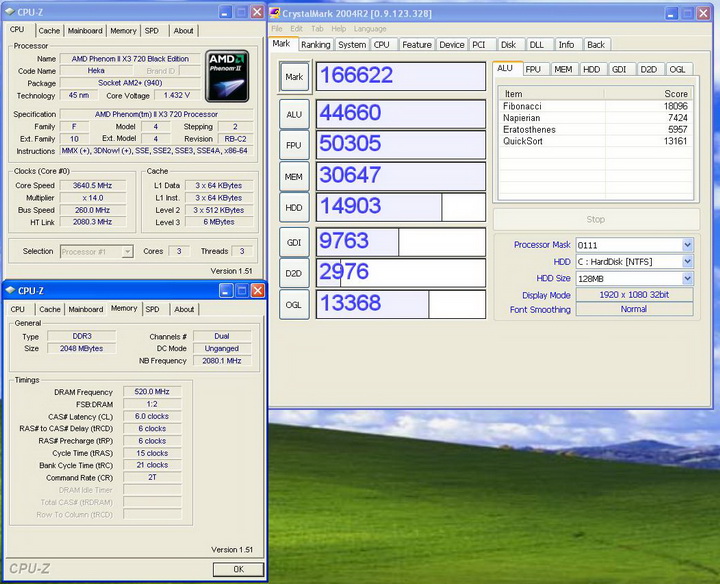Open the HDD drive selection dropdown
The height and width of the screenshot is (584, 720).
pyautogui.click(x=687, y=262)
